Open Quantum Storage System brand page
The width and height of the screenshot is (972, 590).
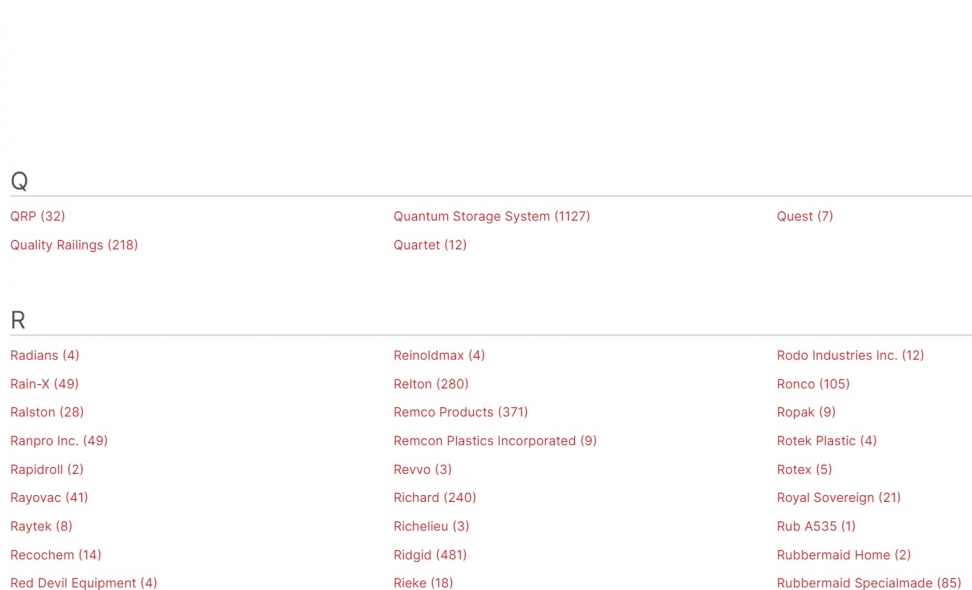pos(491,216)
